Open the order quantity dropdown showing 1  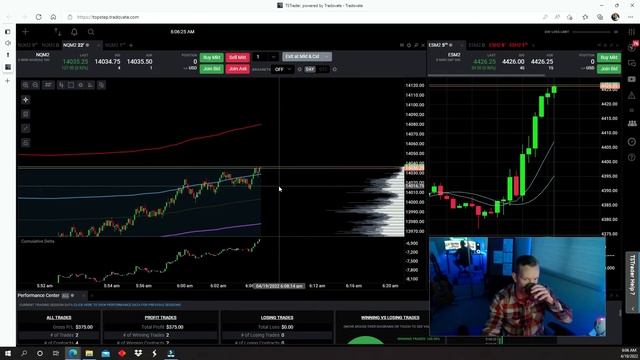(x=266, y=57)
